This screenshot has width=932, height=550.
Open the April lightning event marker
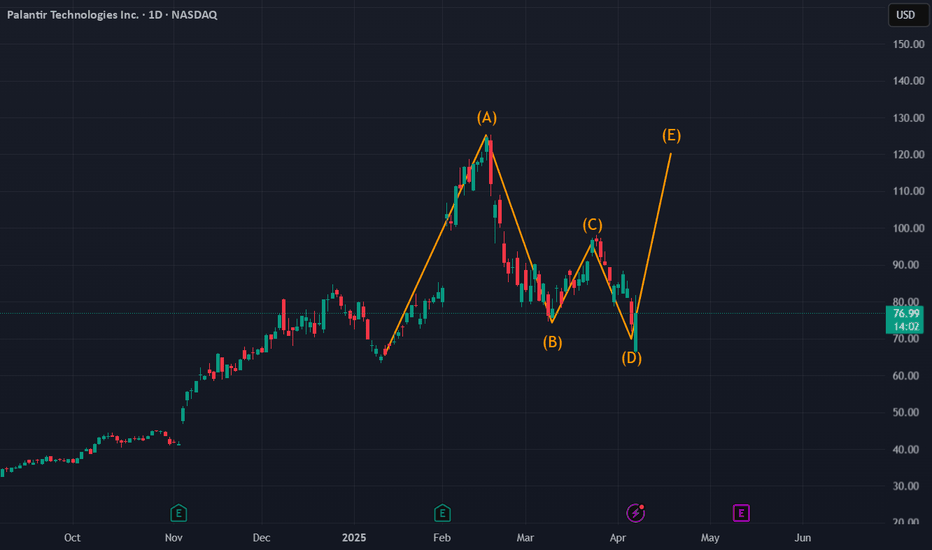point(635,513)
